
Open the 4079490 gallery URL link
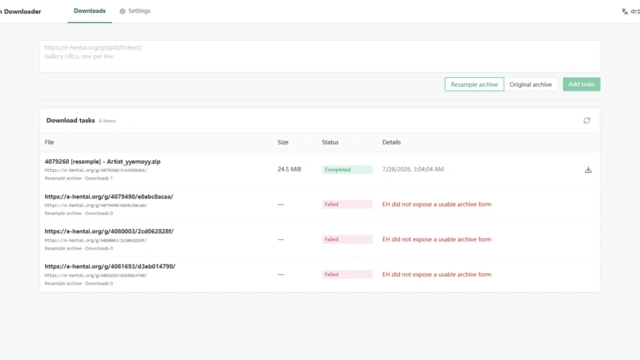tap(109, 196)
